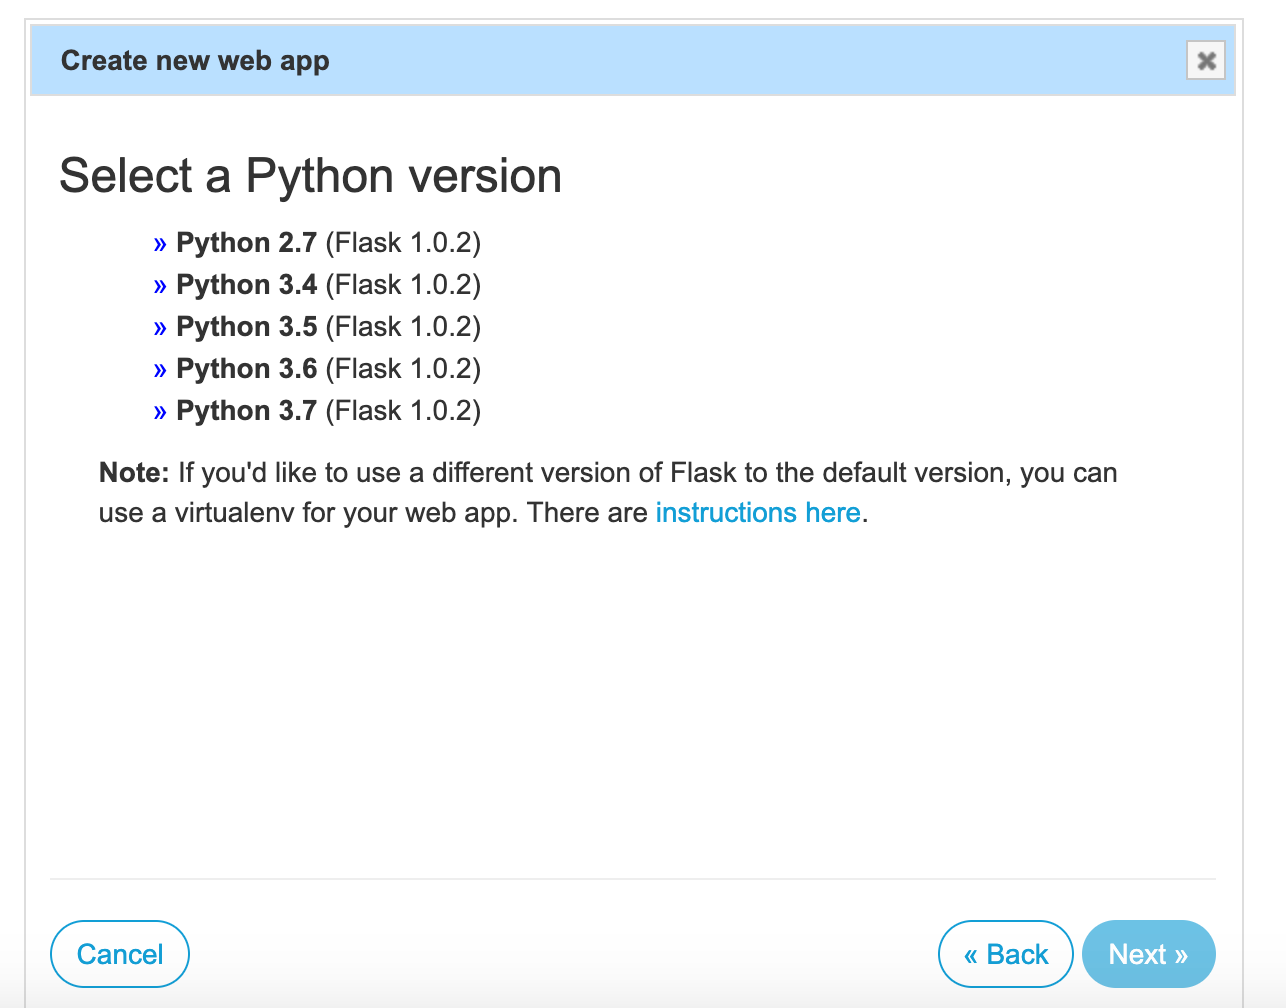
Task: Click the Create new web app header
Action: 194,60
